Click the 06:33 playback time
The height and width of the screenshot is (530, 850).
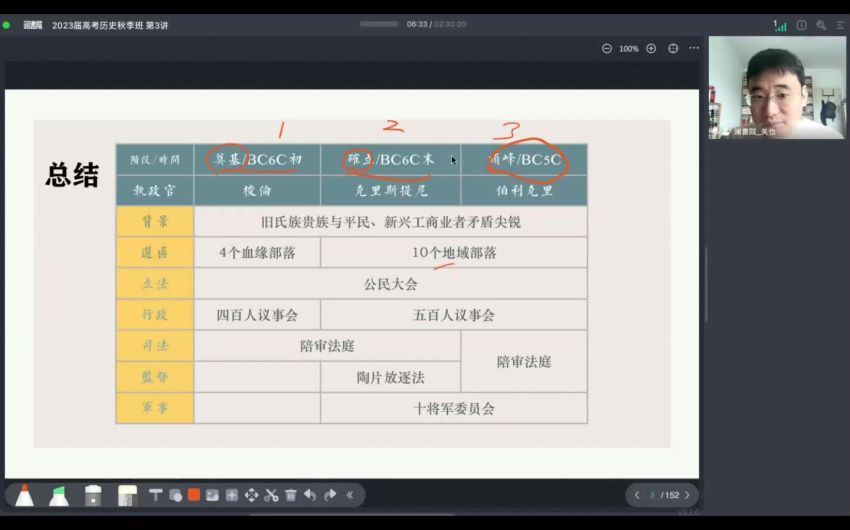[x=417, y=24]
